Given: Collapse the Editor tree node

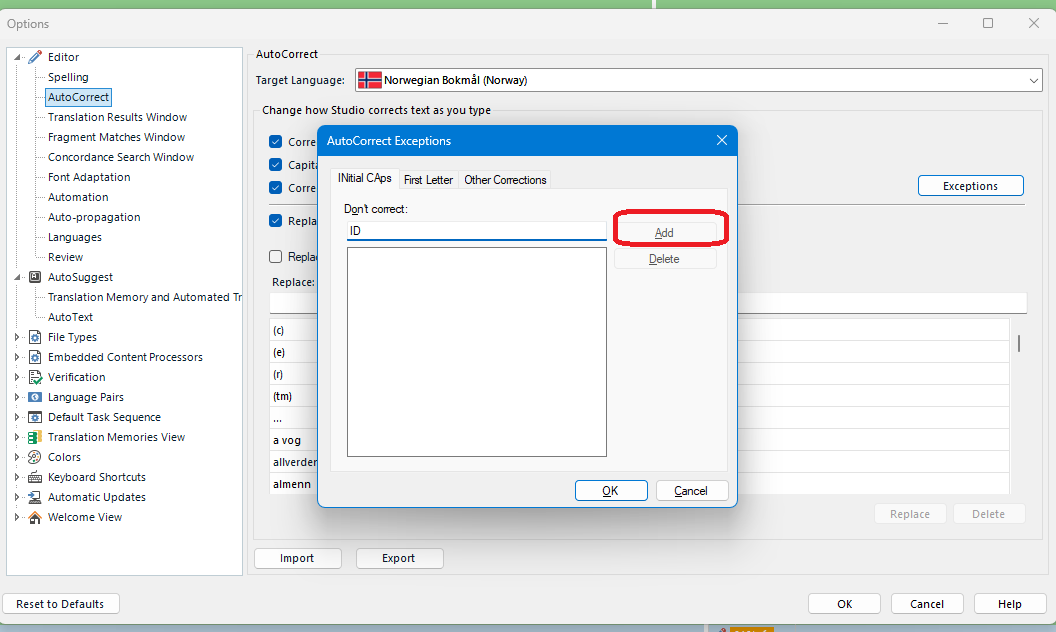Looking at the screenshot, I should pyautogui.click(x=18, y=57).
